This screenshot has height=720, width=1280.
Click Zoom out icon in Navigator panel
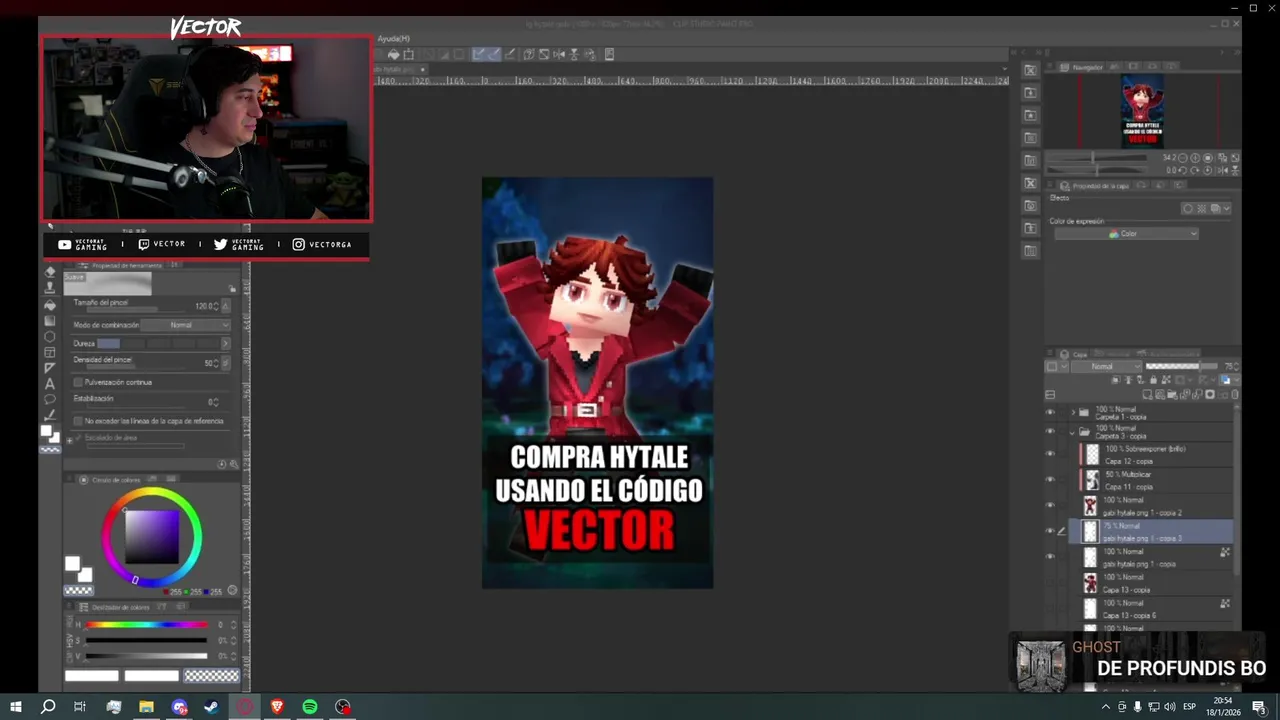click(x=1182, y=158)
